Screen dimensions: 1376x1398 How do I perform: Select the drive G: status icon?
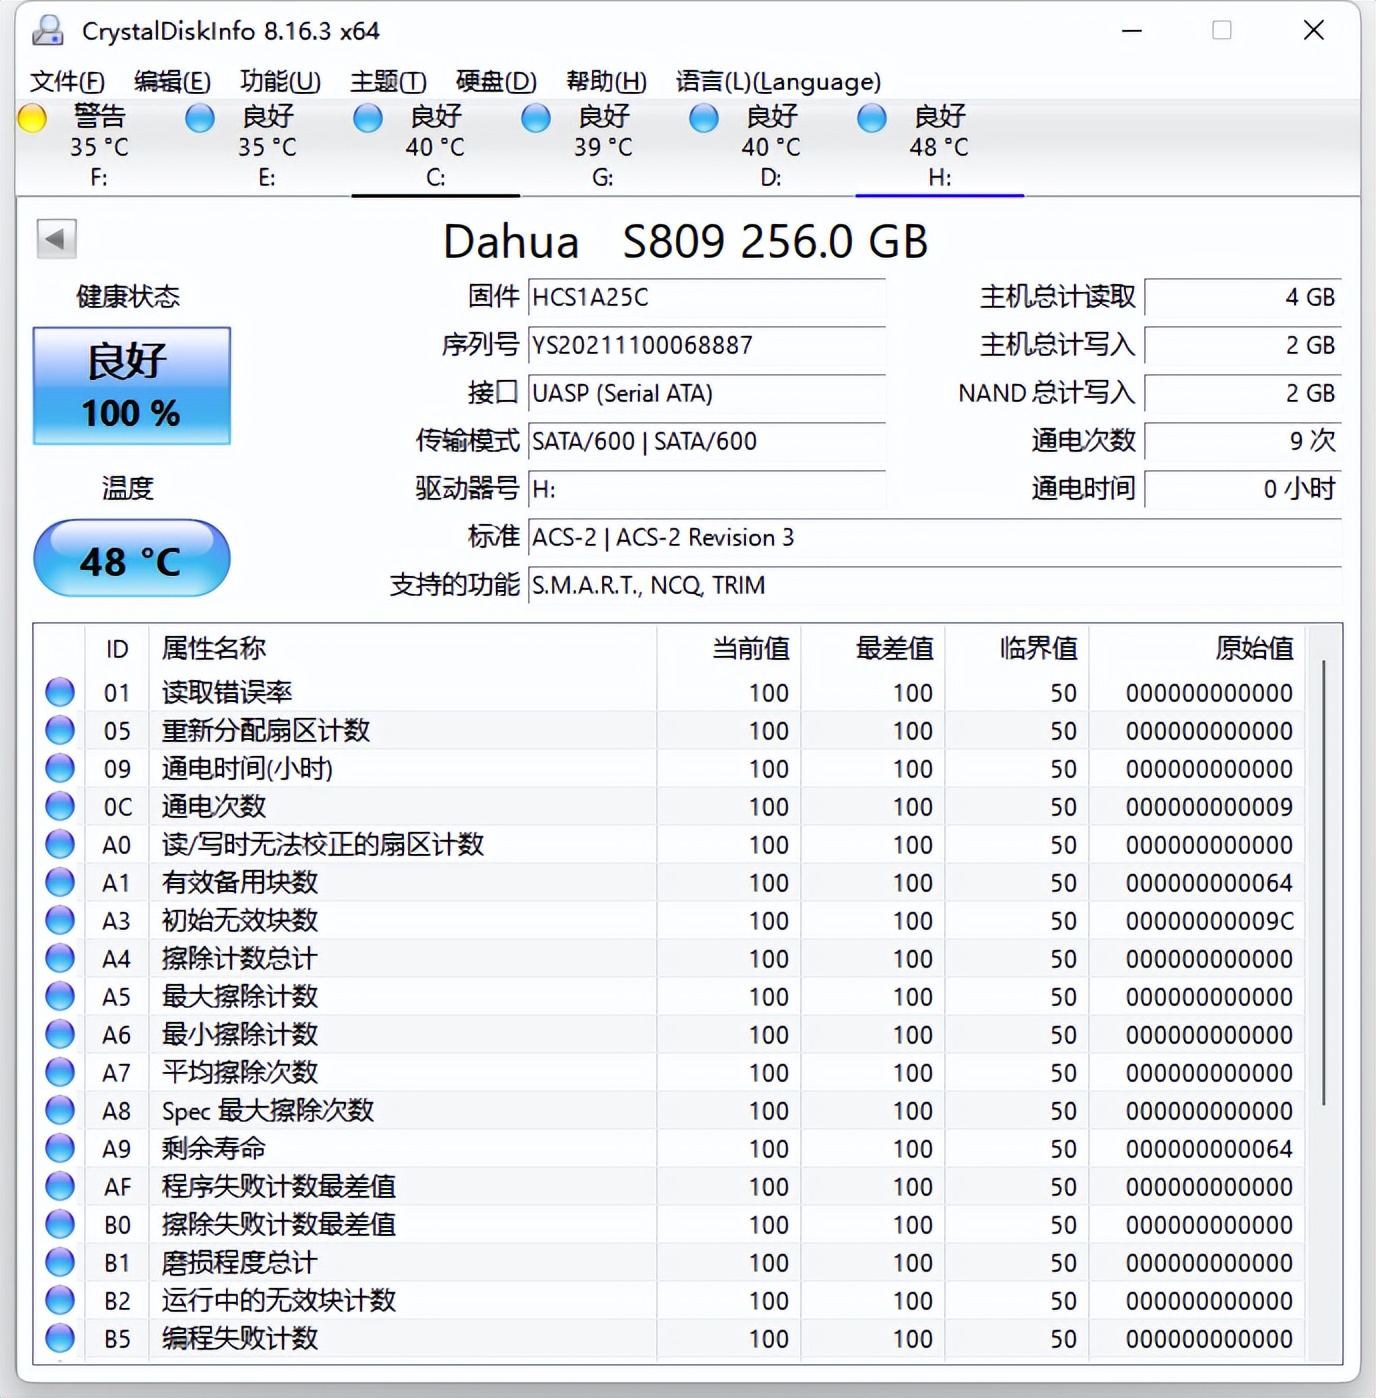[x=535, y=117]
